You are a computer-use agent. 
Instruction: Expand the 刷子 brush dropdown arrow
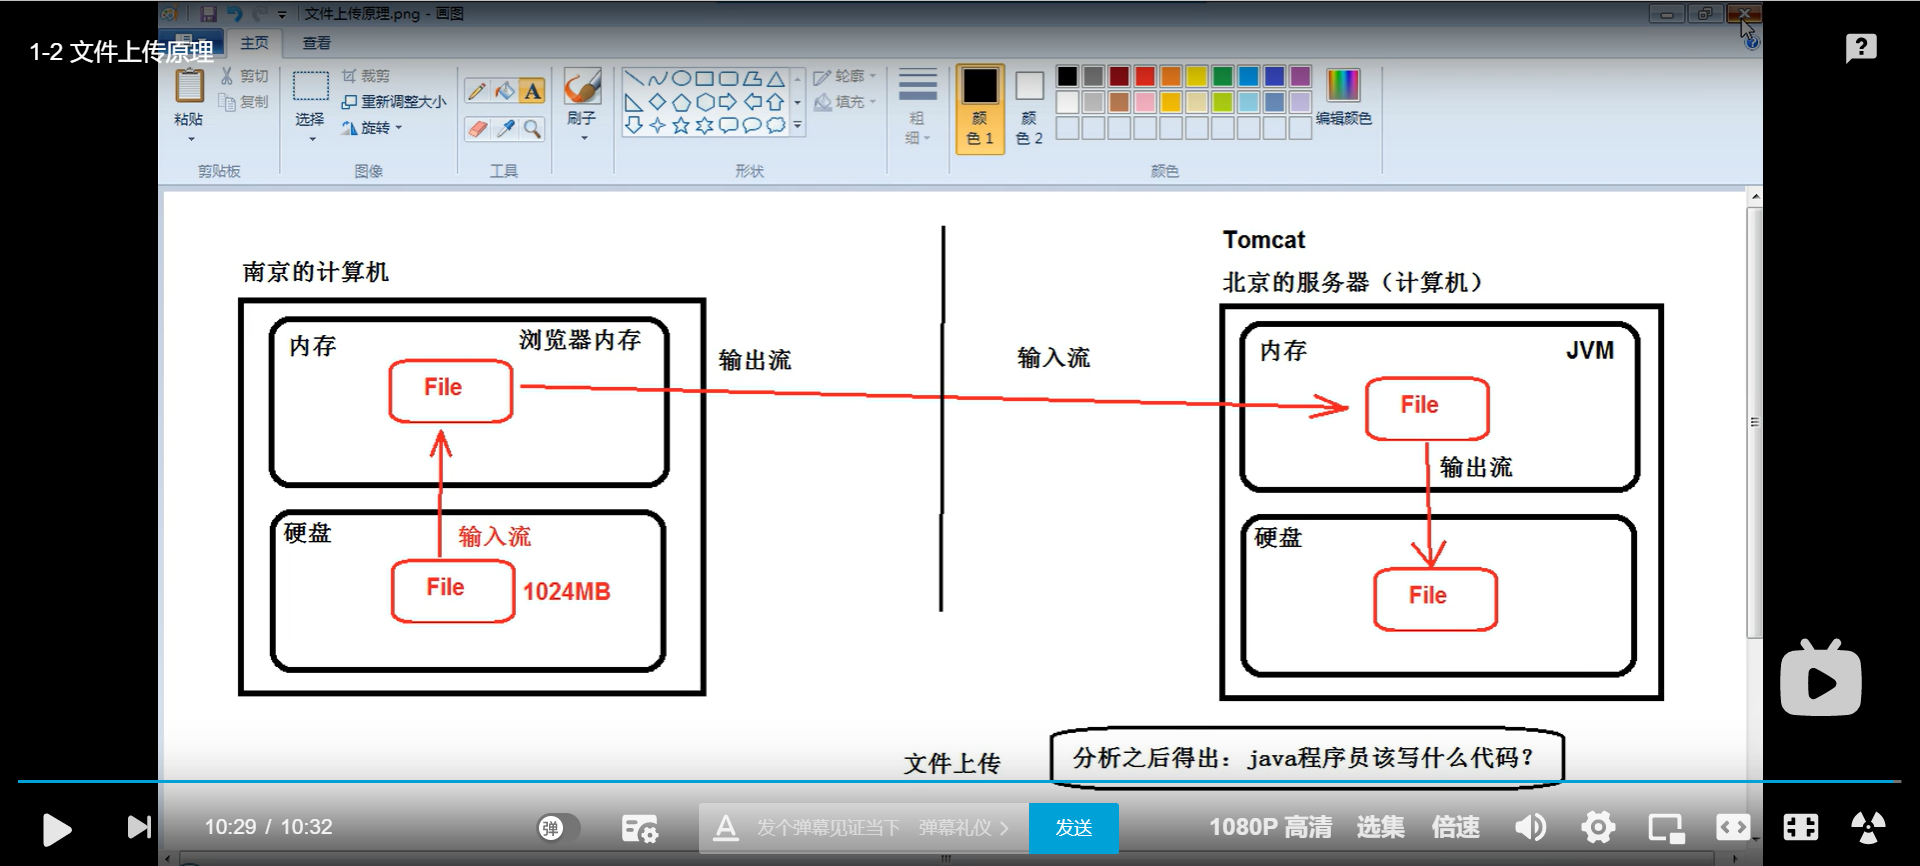(x=583, y=138)
